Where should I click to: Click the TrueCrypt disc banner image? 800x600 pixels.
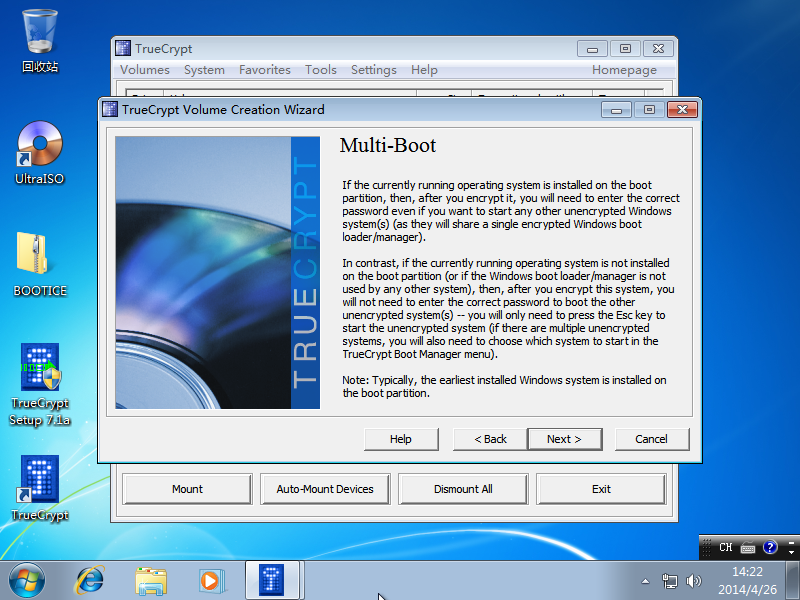pyautogui.click(x=217, y=272)
